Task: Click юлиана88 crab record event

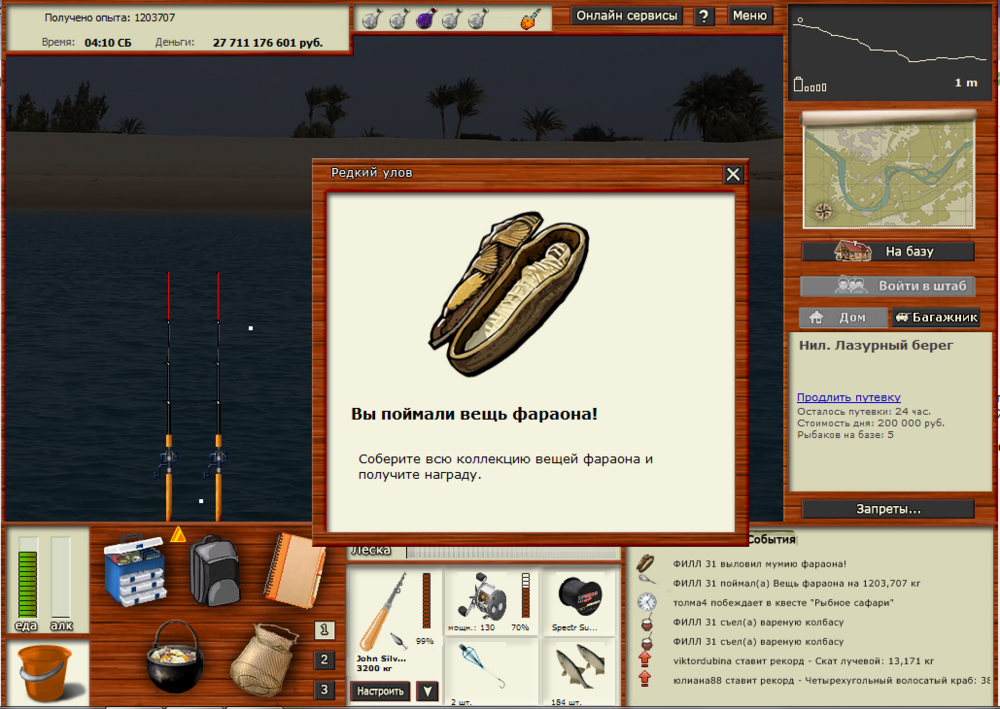Action: [832, 680]
